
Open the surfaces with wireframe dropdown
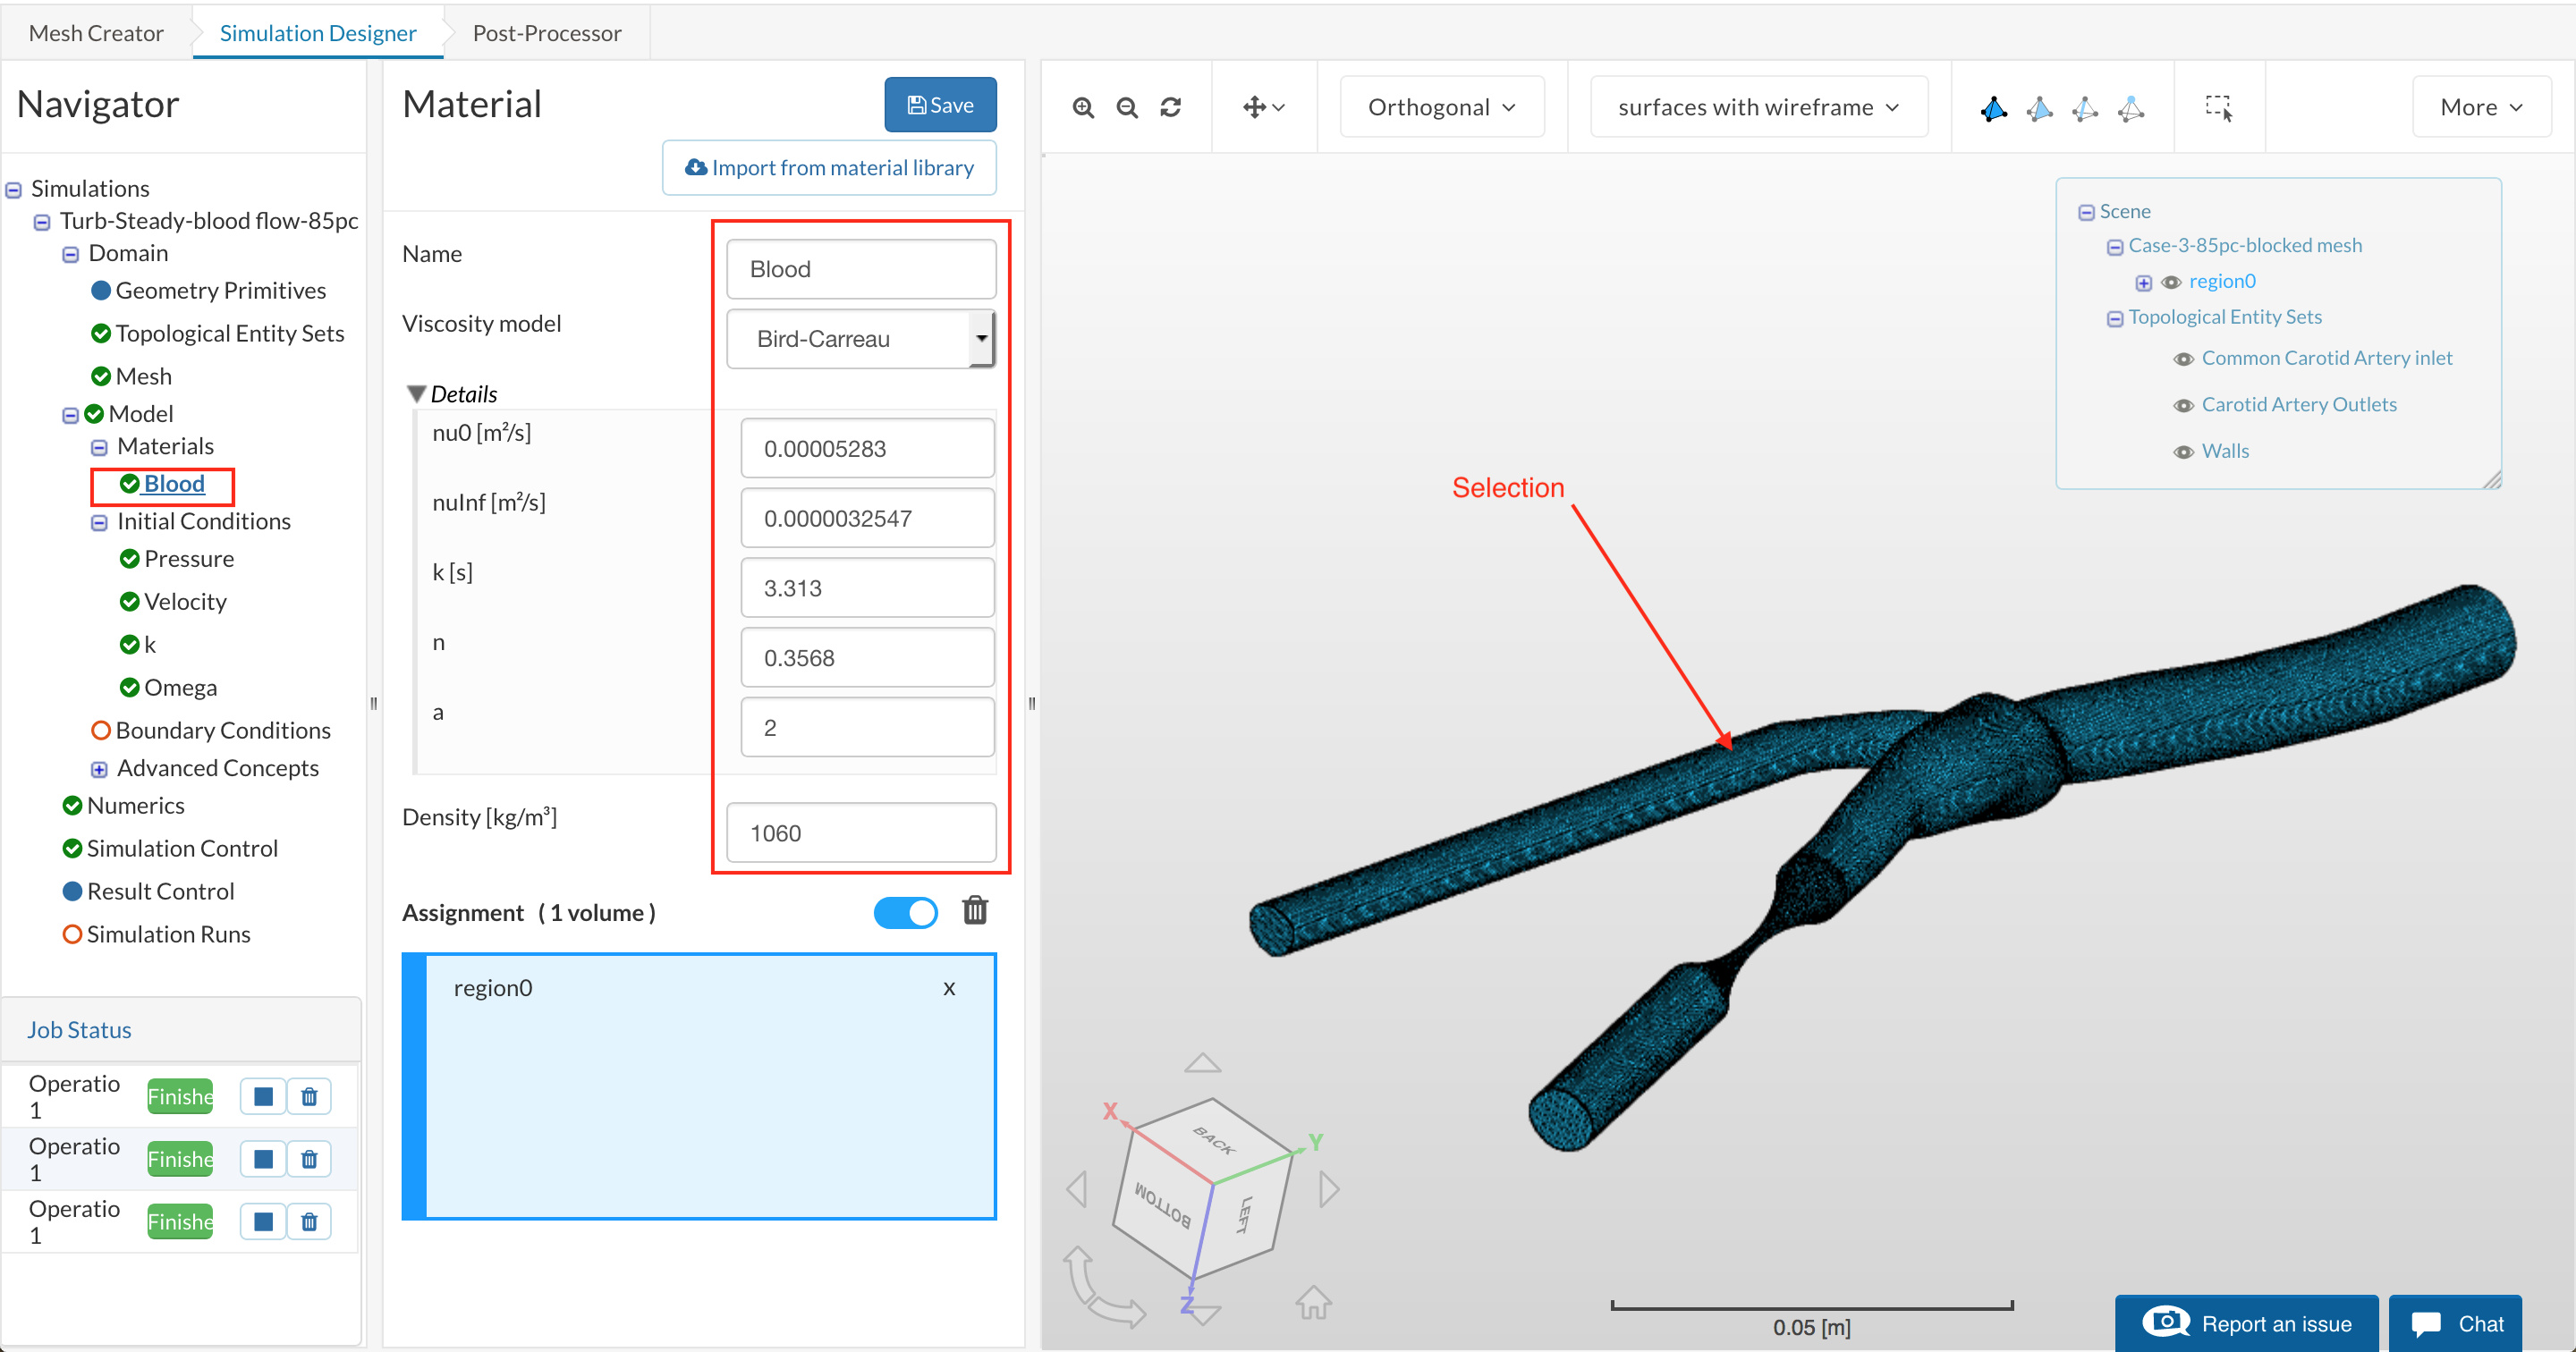click(1757, 107)
